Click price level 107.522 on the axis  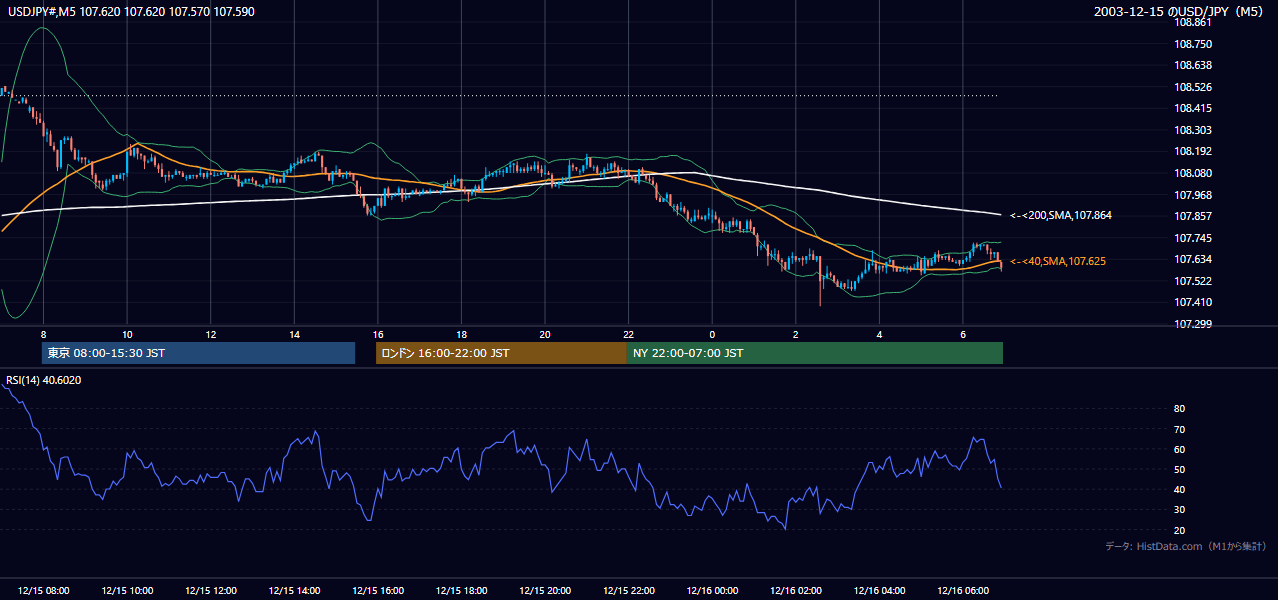coord(1193,281)
